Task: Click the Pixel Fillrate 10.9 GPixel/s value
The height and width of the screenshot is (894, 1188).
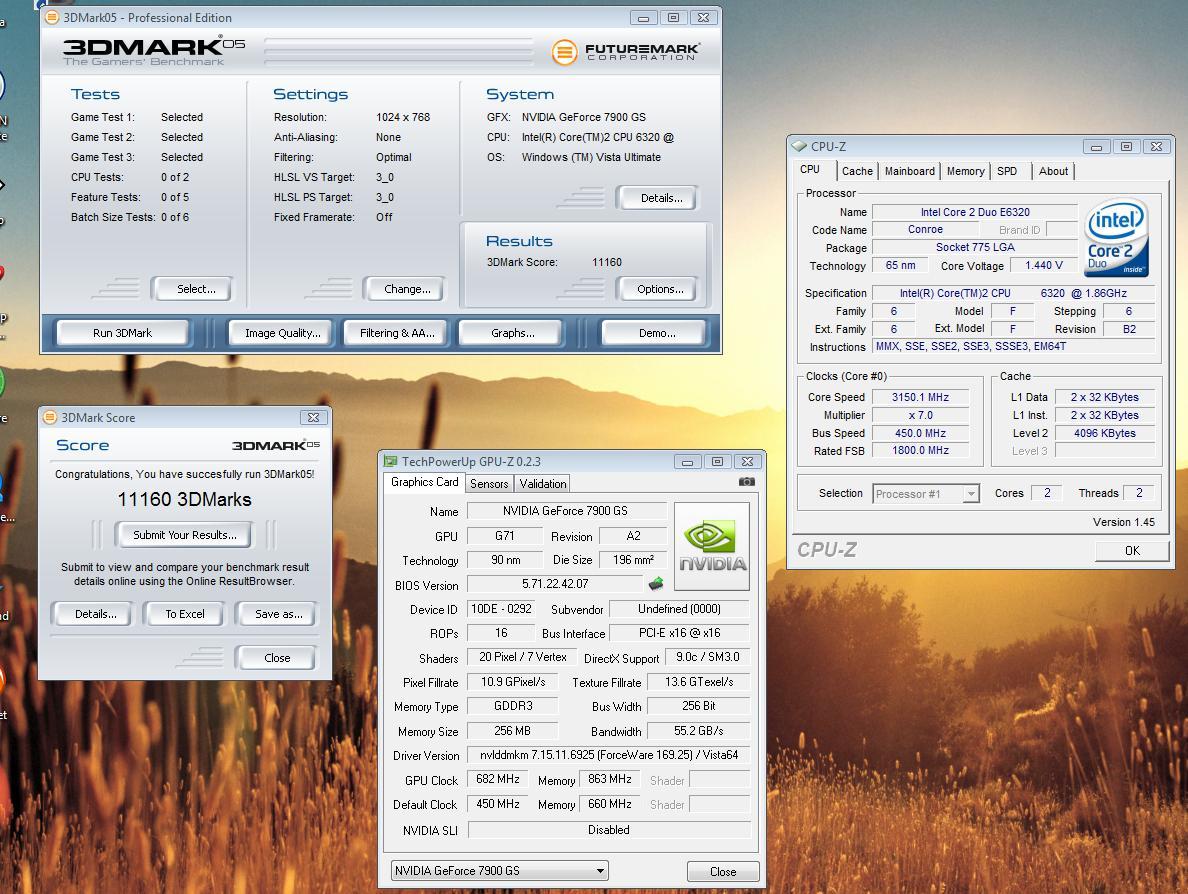Action: 513,681
